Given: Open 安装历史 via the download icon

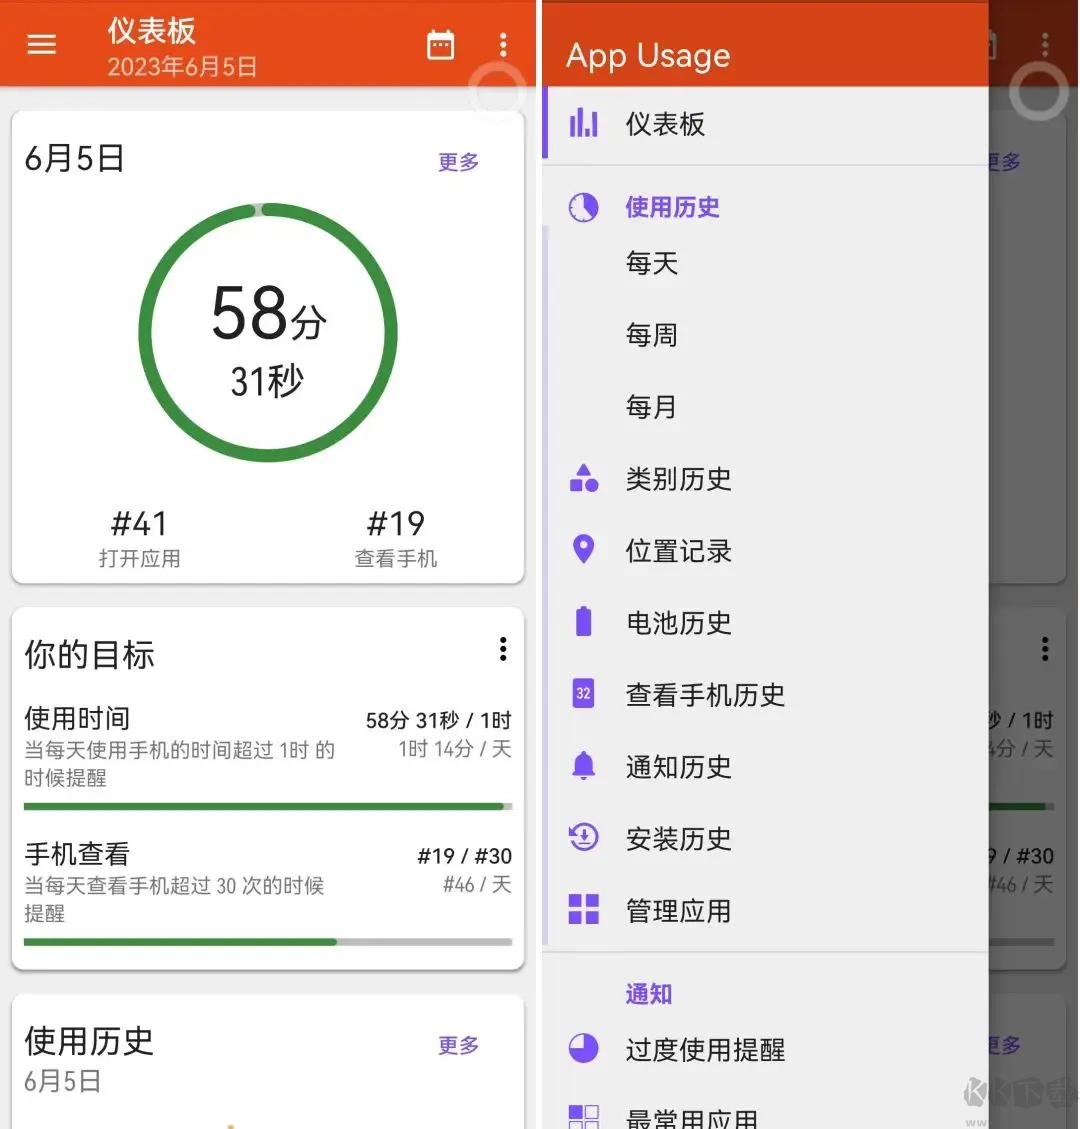Looking at the screenshot, I should (584, 839).
